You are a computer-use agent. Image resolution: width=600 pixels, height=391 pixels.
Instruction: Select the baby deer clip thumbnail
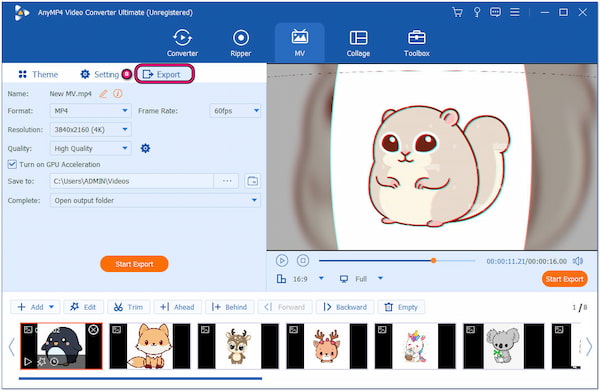click(x=238, y=346)
